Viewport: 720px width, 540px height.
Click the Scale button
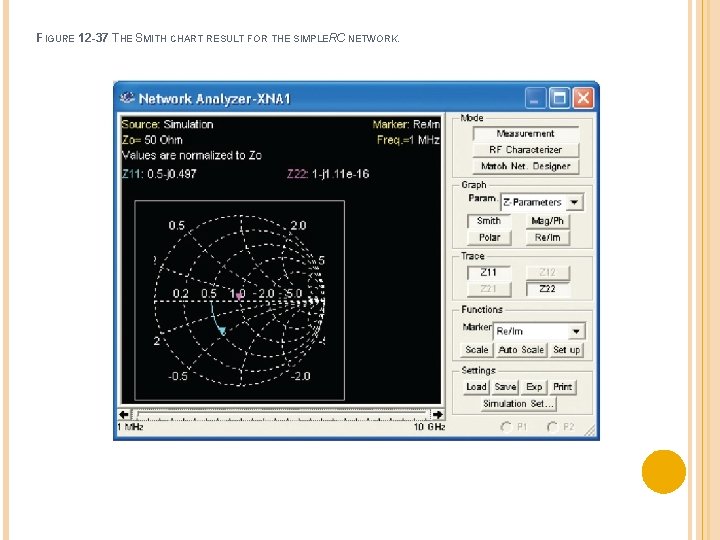coord(477,350)
